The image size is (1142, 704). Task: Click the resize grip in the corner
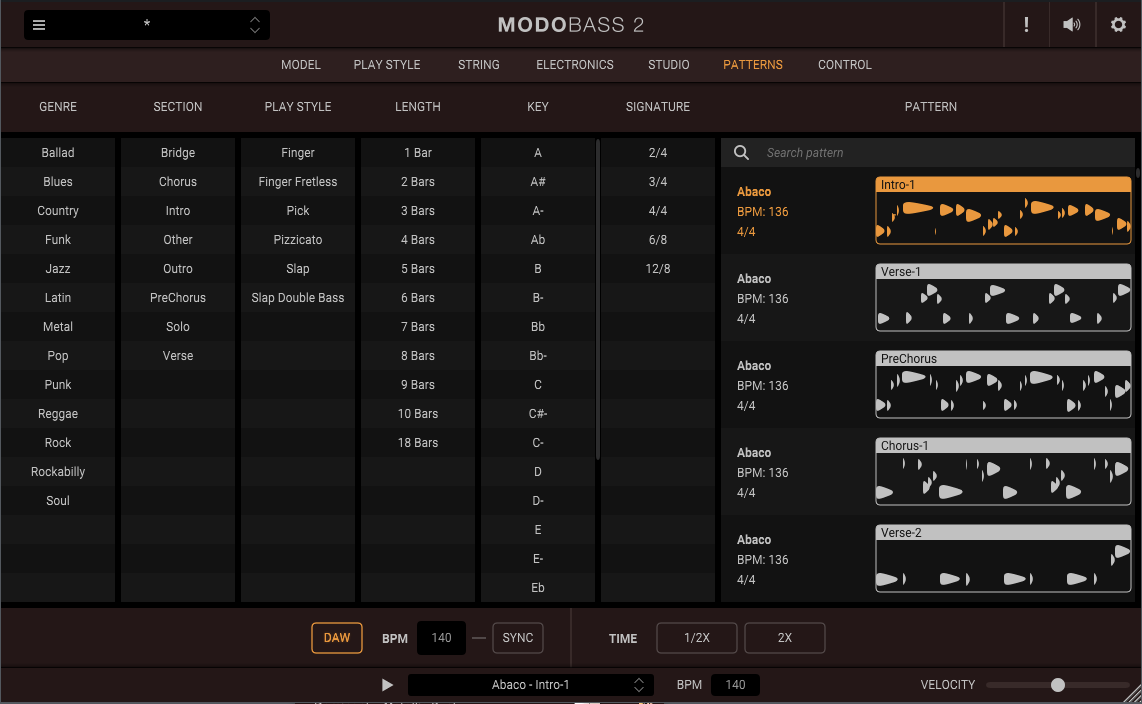pos(1133,695)
